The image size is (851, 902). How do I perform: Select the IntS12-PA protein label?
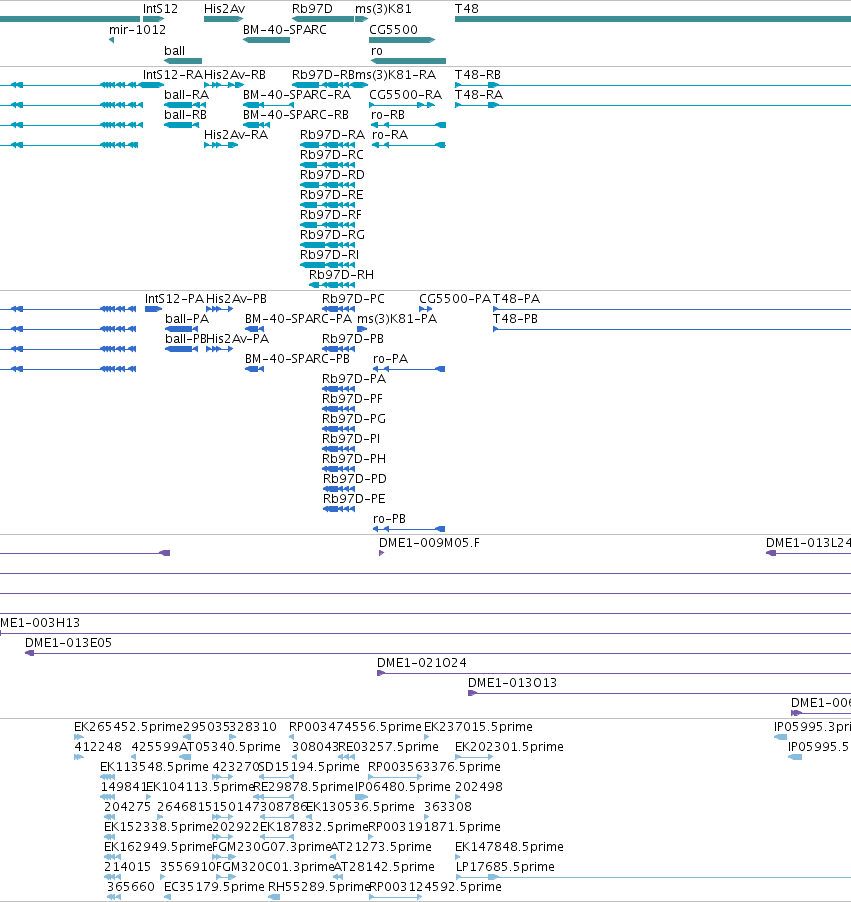coord(174,299)
